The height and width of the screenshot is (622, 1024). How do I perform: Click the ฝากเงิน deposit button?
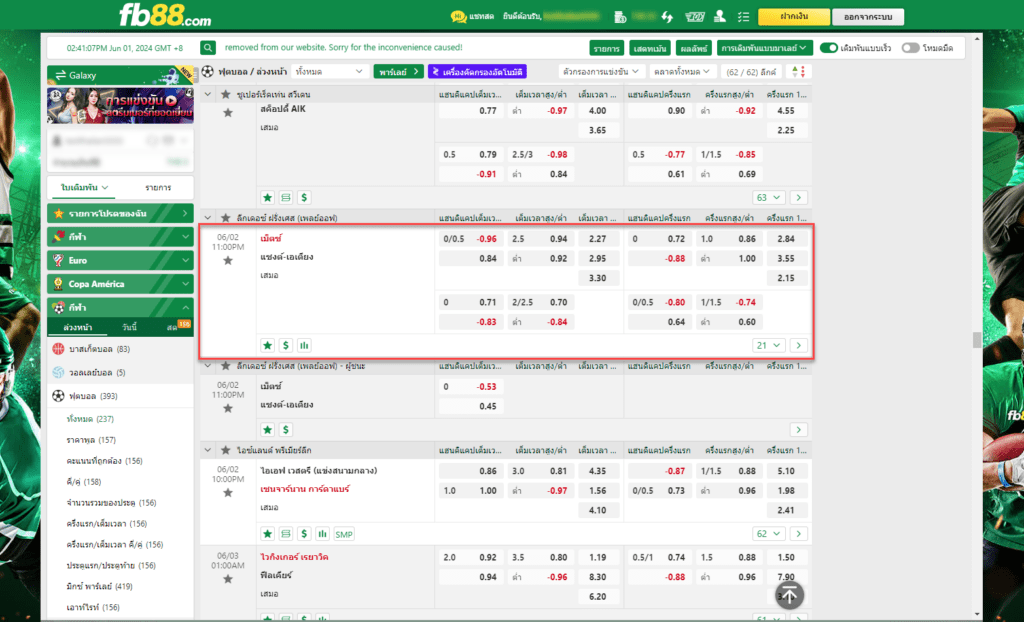793,17
